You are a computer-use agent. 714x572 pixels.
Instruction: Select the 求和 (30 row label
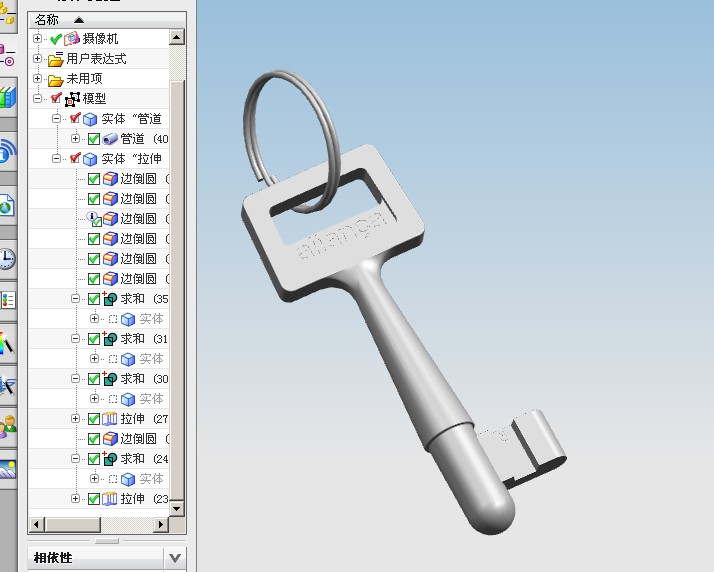tap(144, 379)
